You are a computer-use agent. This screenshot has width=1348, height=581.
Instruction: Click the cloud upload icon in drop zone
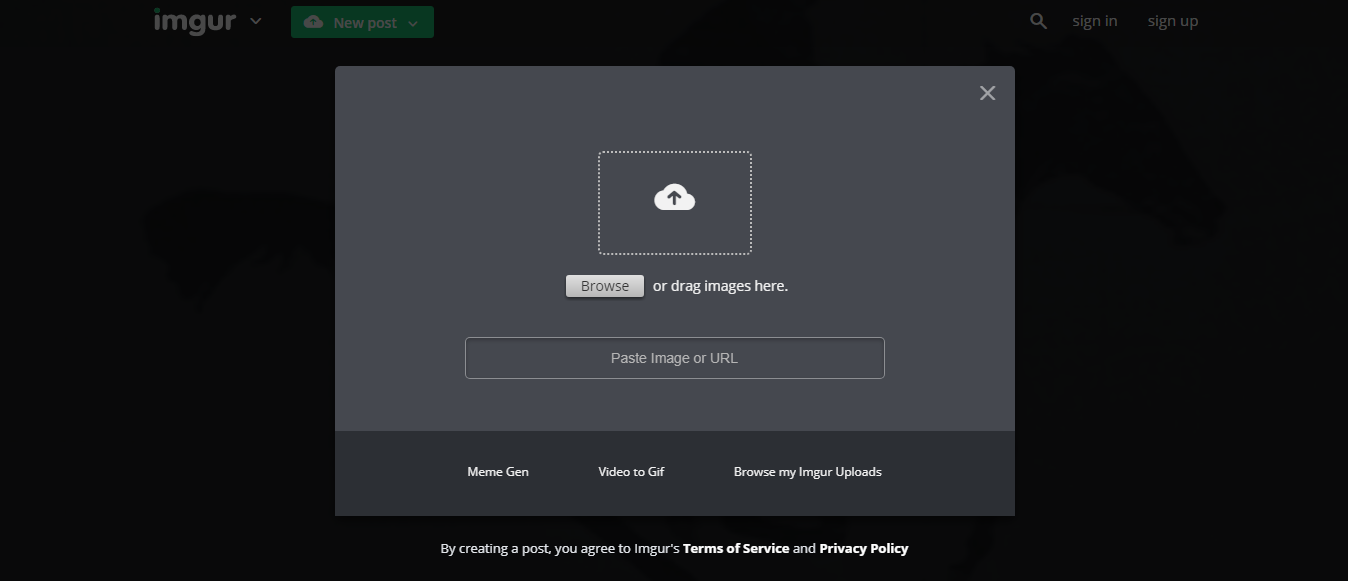674,196
